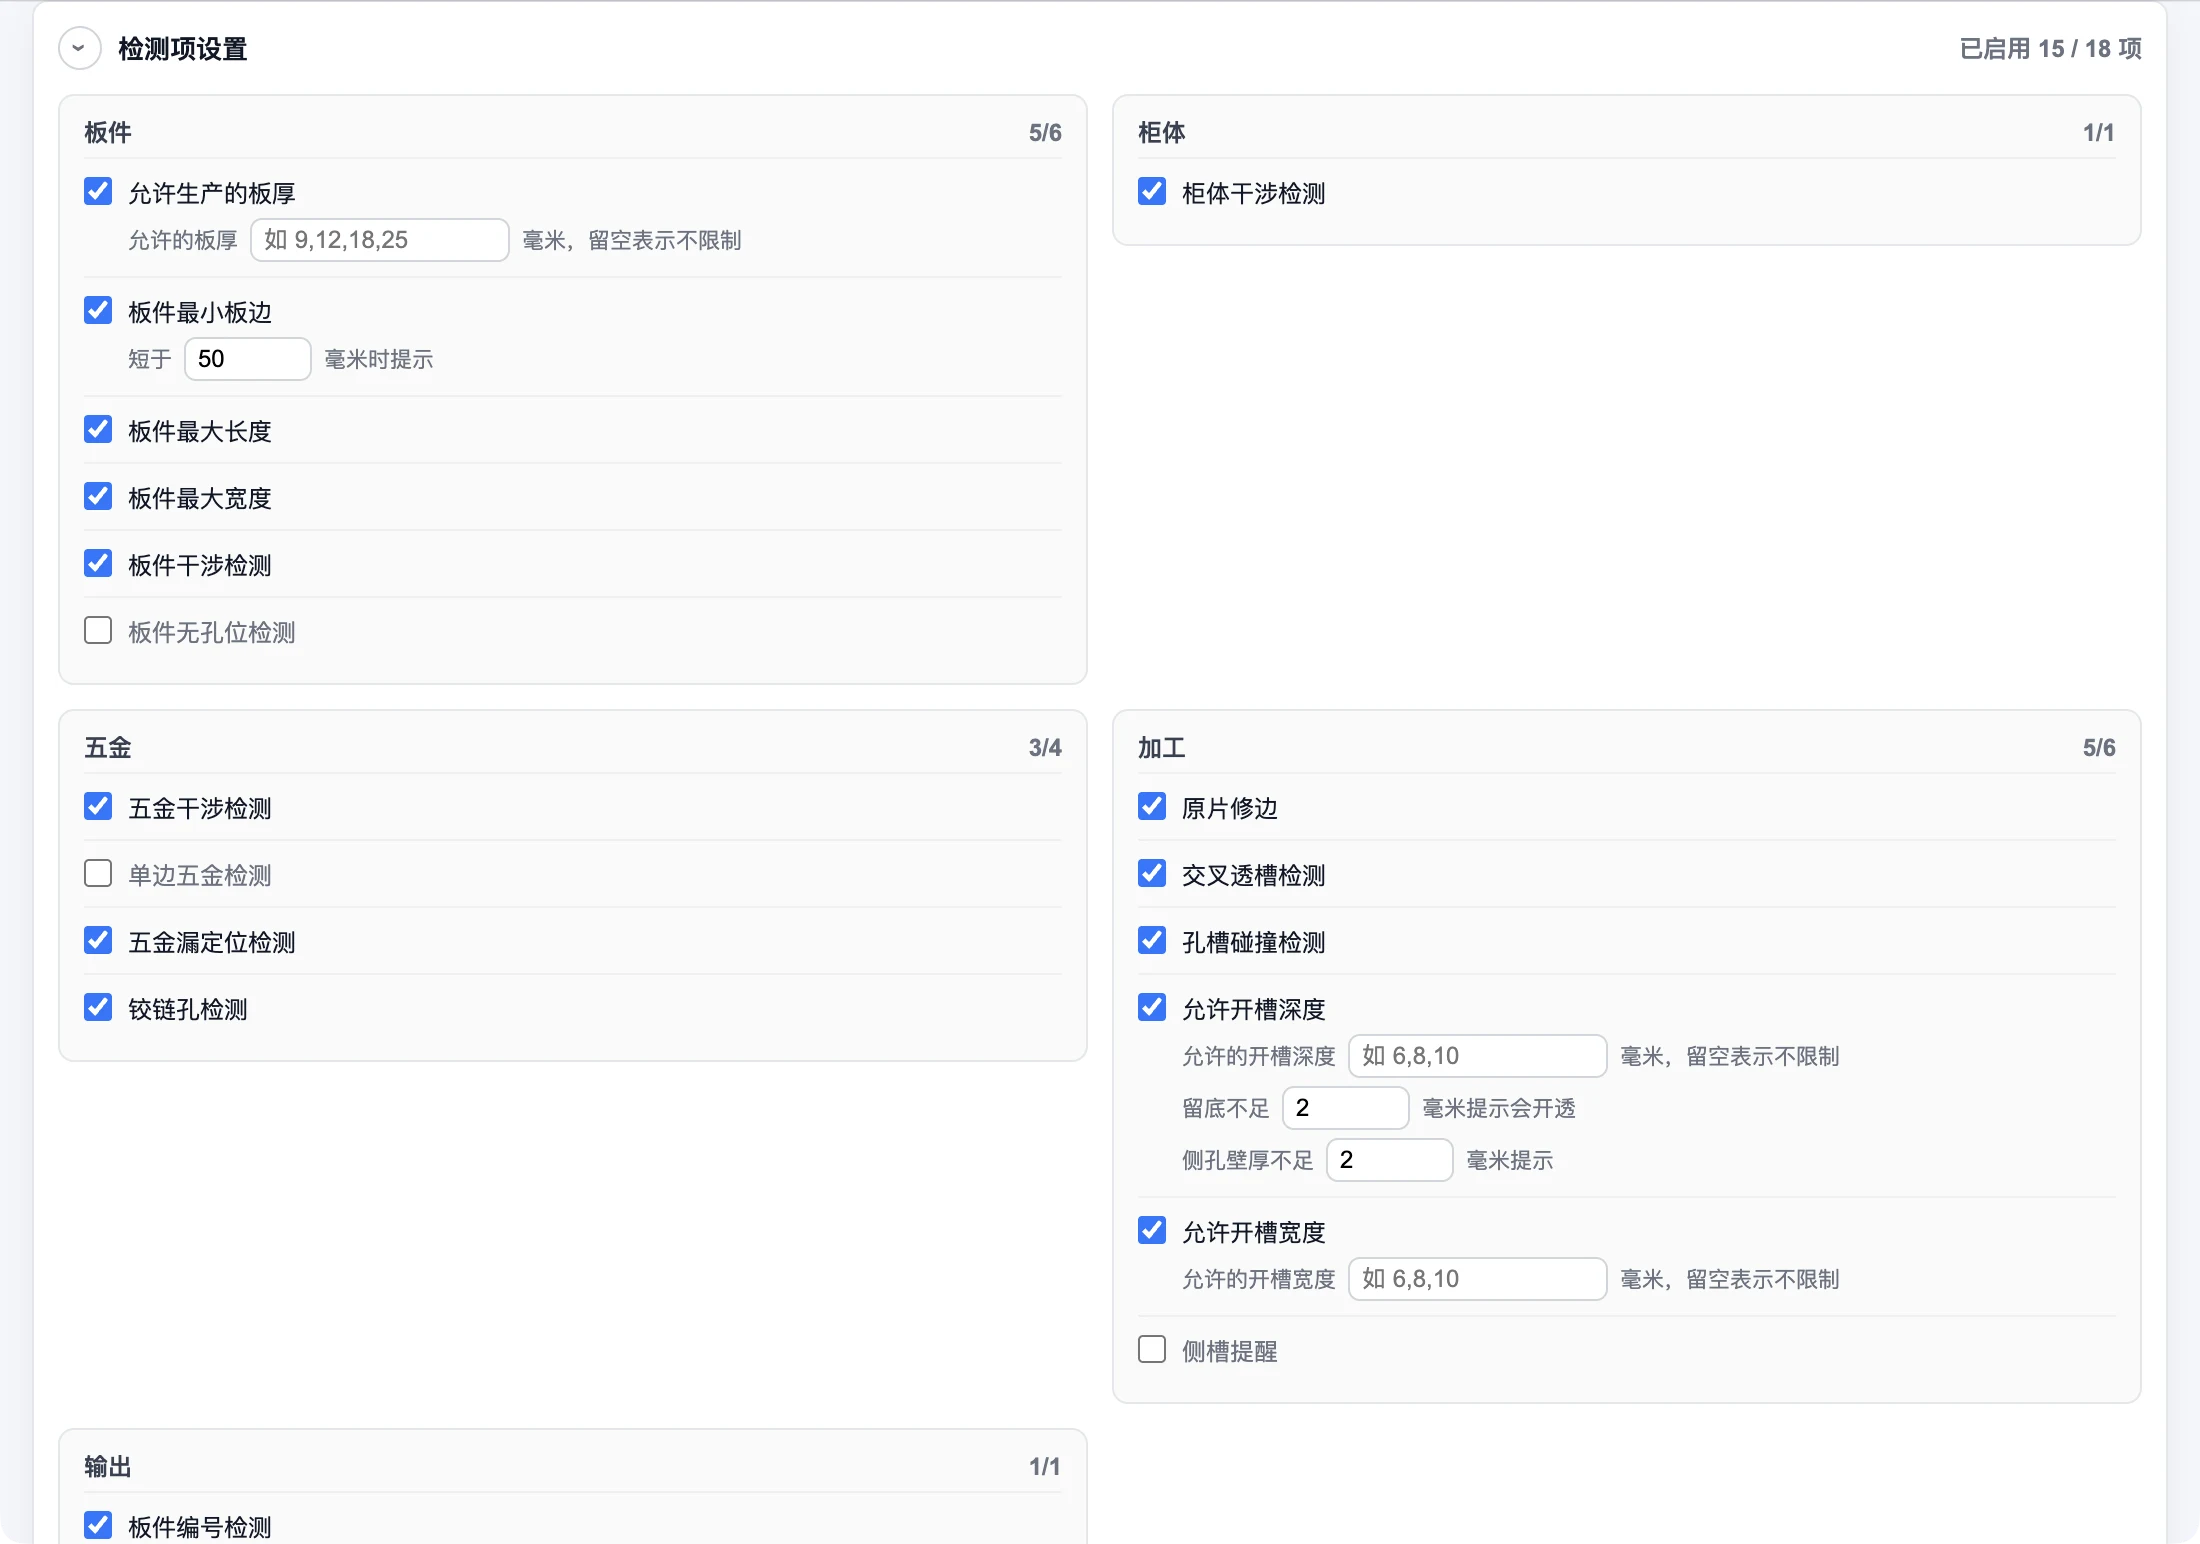Screen dimensions: 2200x1544
Task: Enable 侧槽提醒 checkbox
Action: click(x=1152, y=1349)
